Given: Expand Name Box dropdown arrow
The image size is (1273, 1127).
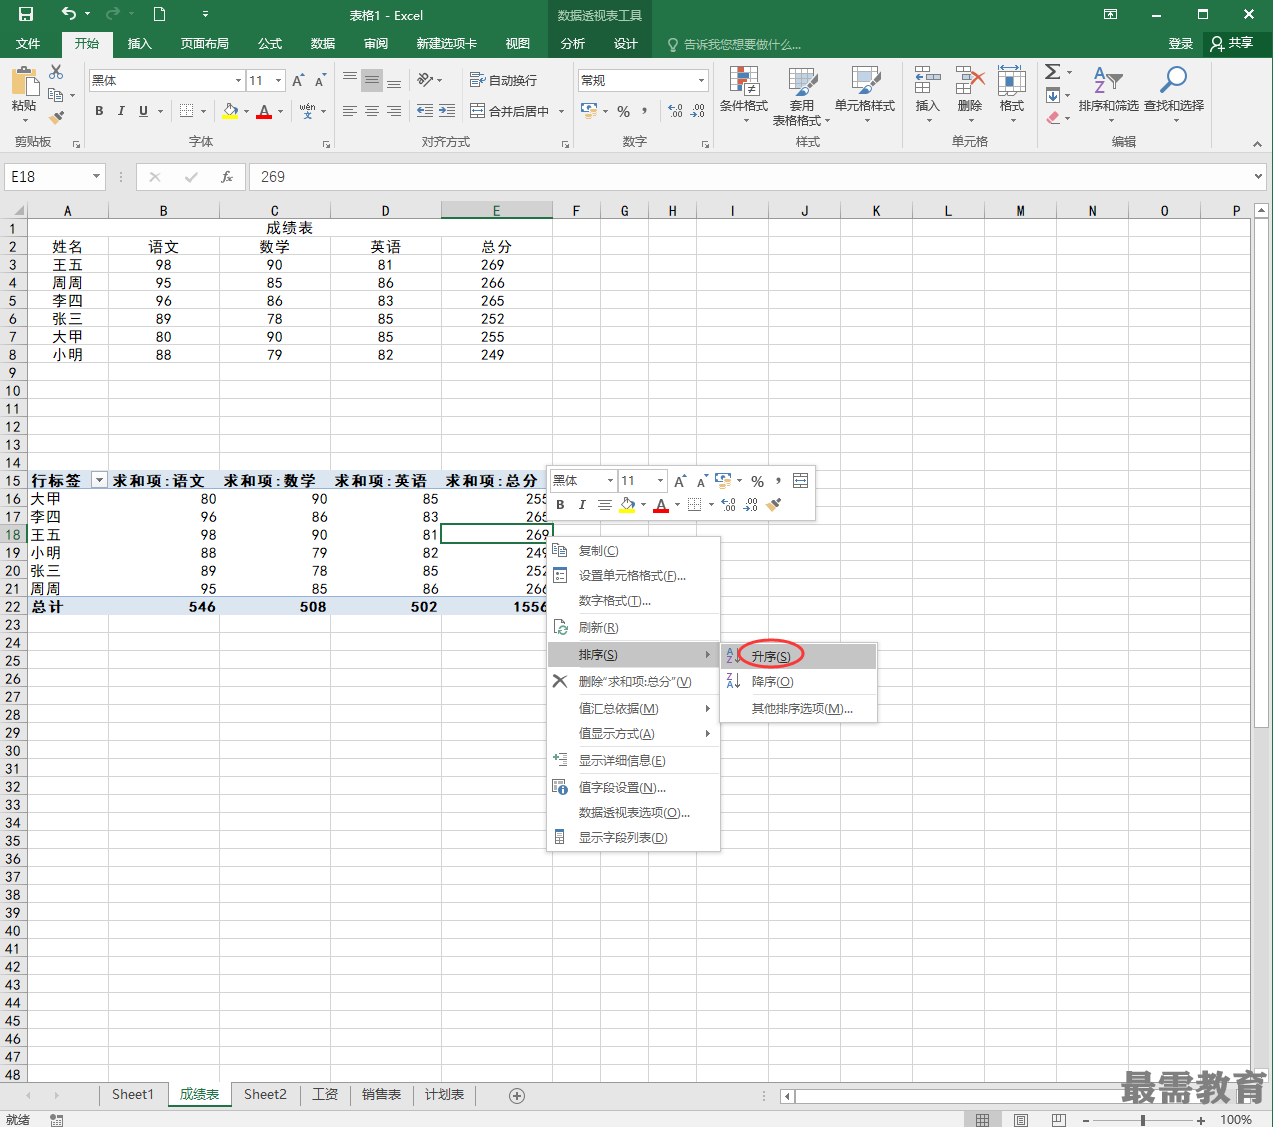Looking at the screenshot, I should pyautogui.click(x=96, y=177).
